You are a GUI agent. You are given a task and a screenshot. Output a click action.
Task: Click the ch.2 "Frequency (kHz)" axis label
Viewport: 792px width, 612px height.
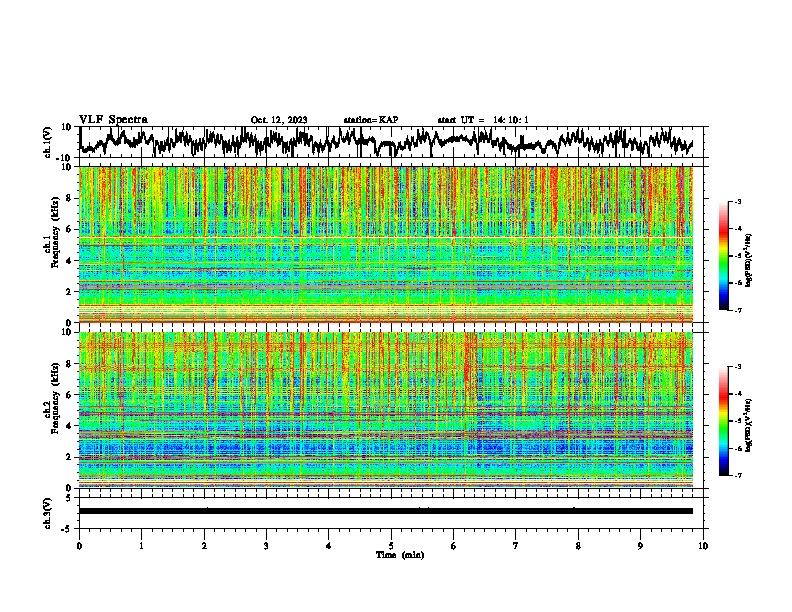55,398
